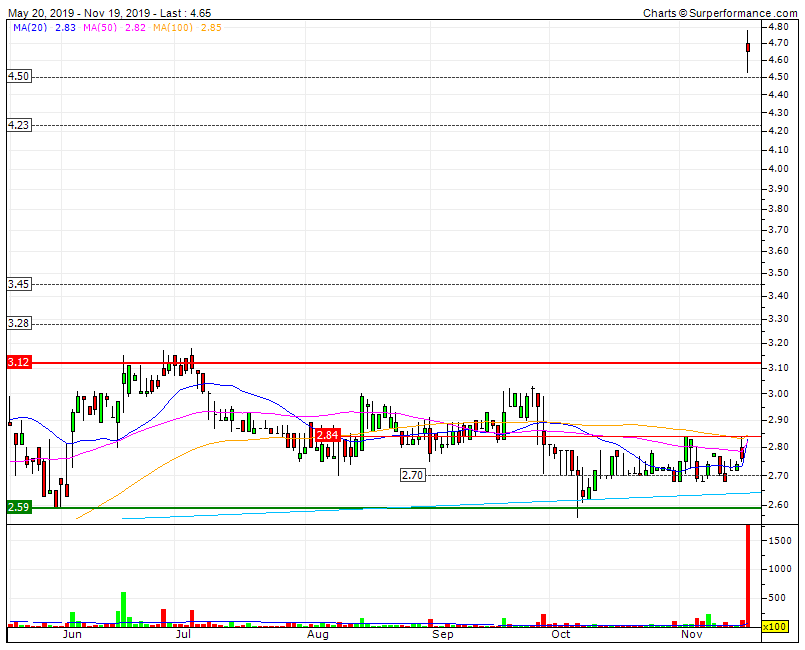
Task: Click the boxed 4.50 level label
Action: pyautogui.click(x=18, y=77)
